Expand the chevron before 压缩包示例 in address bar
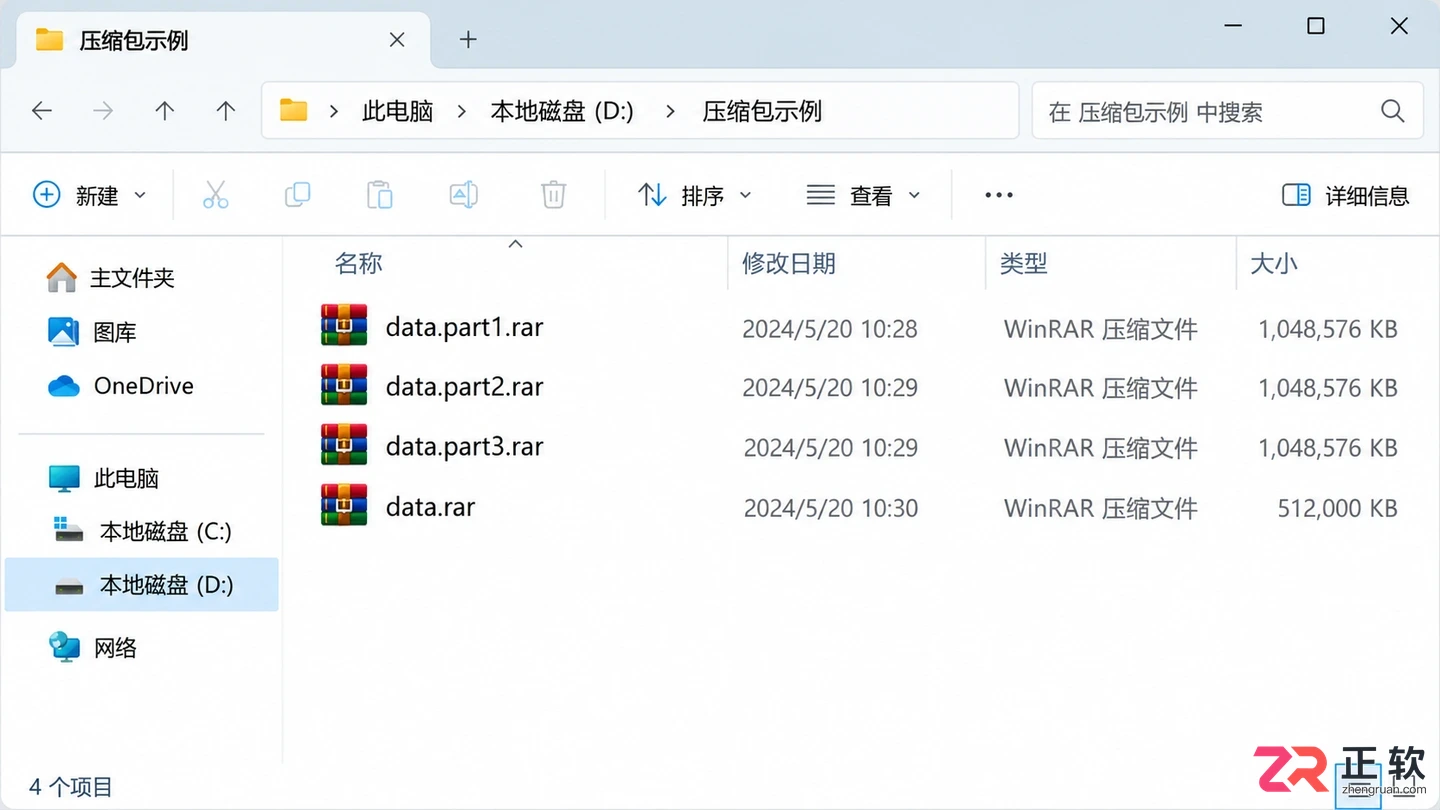The image size is (1440, 810). pyautogui.click(x=671, y=111)
